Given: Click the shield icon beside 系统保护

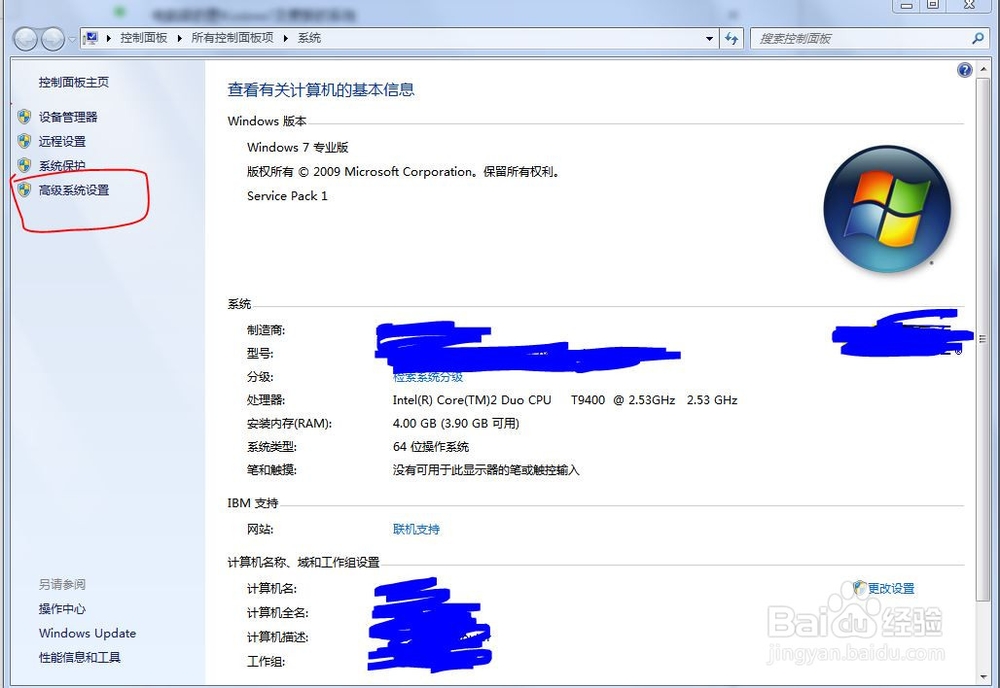Looking at the screenshot, I should pos(24,165).
